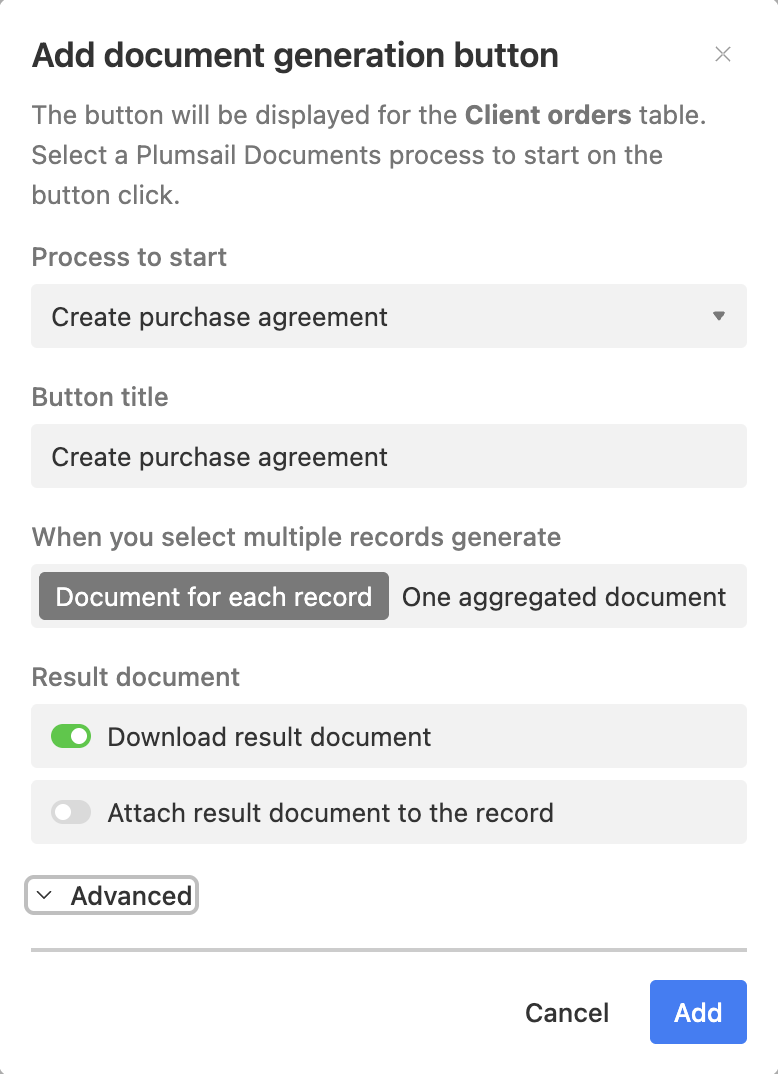Choose Create purchase agreement process
The height and width of the screenshot is (1074, 778).
tap(389, 316)
